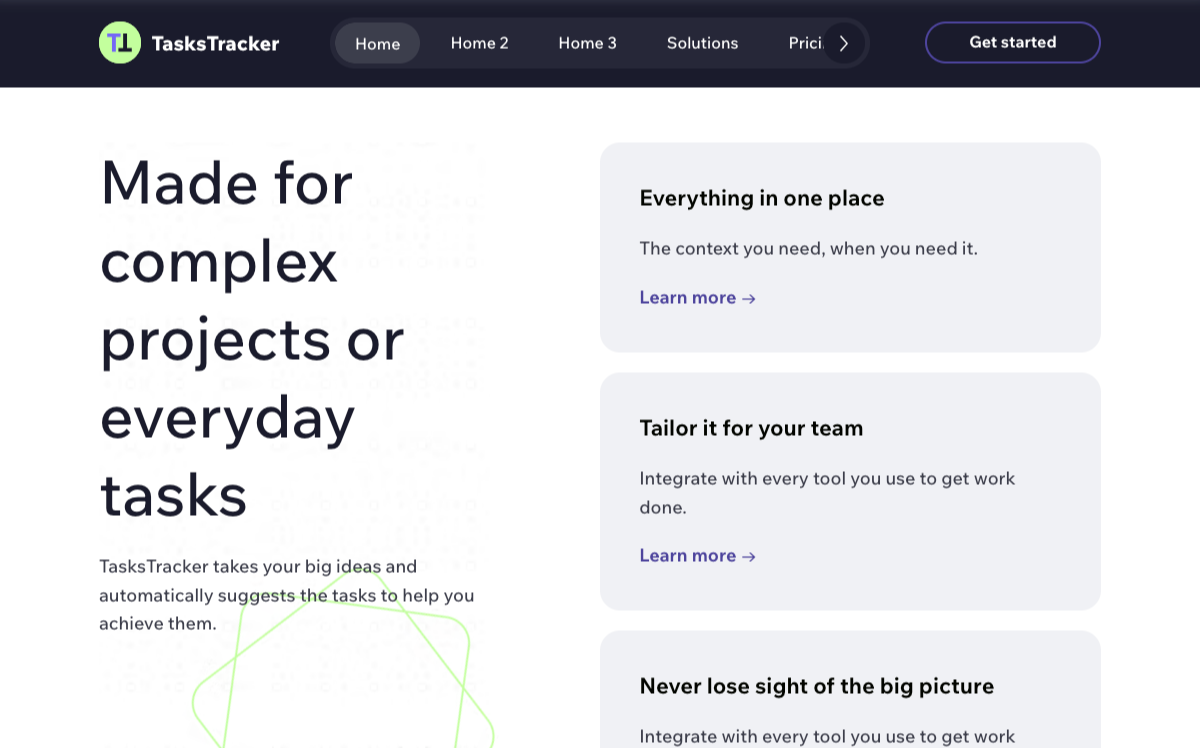Screen dimensions: 1200x748
Task: Open the Home menu item
Action: pyautogui.click(x=377, y=43)
